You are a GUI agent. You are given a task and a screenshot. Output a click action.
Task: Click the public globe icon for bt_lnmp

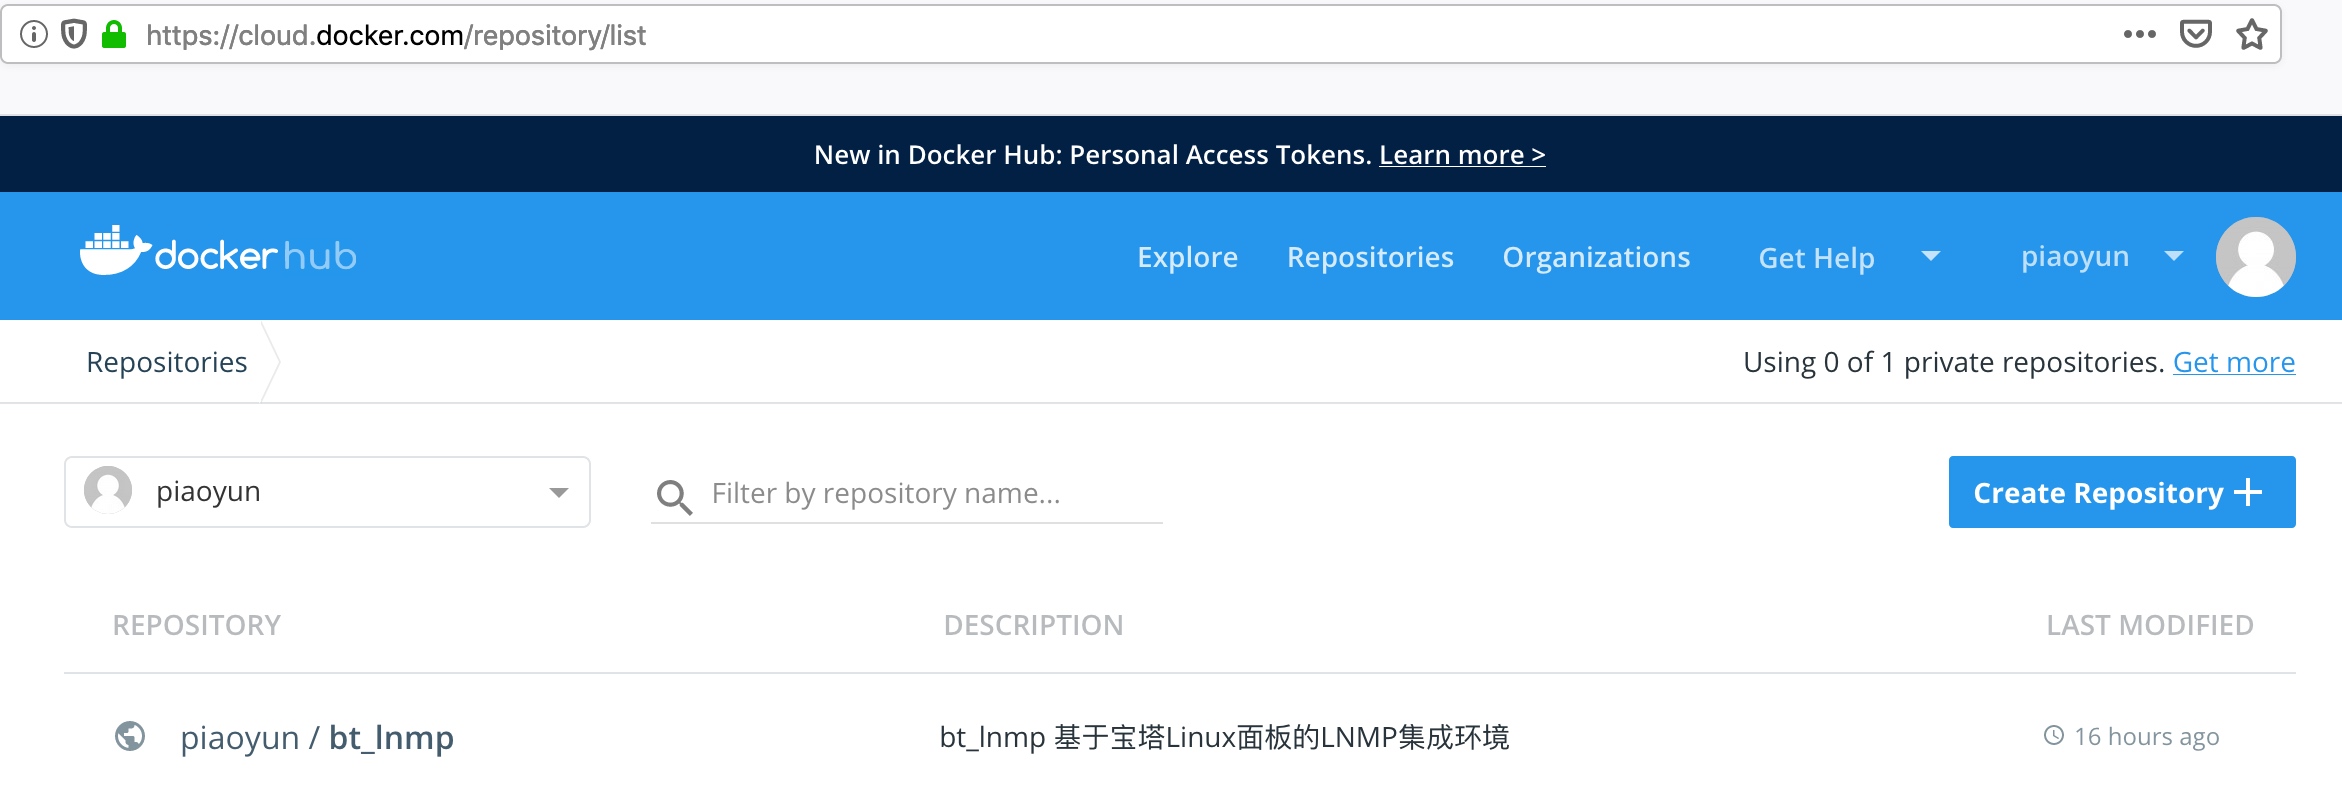130,736
